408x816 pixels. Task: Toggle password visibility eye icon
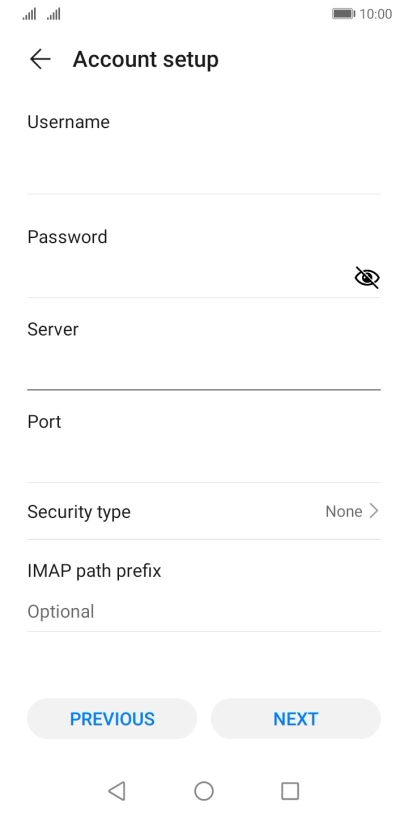[x=367, y=277]
